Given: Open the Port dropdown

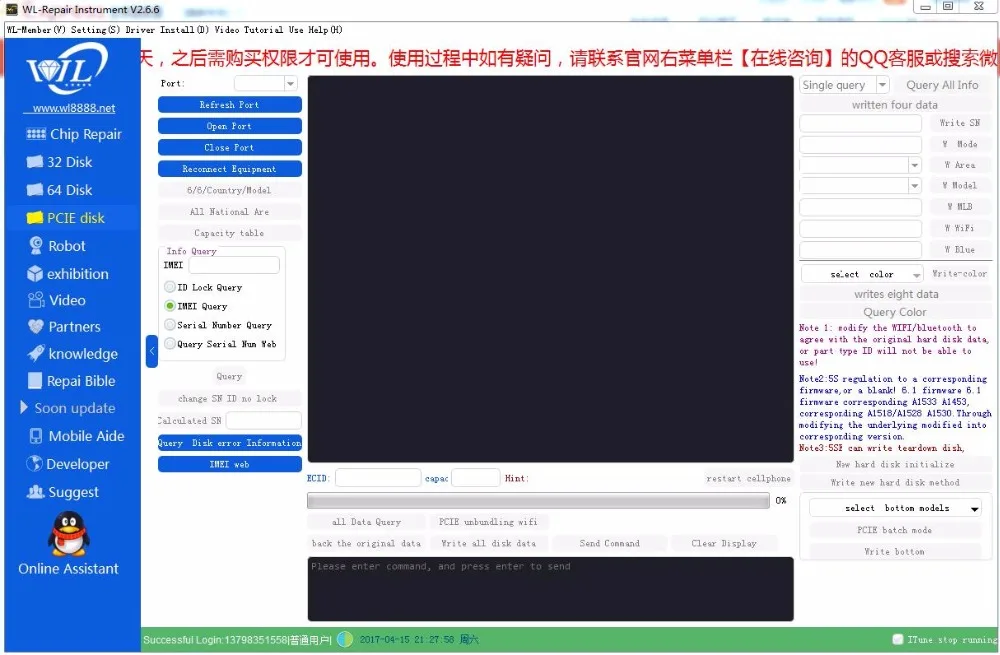Looking at the screenshot, I should (x=290, y=84).
